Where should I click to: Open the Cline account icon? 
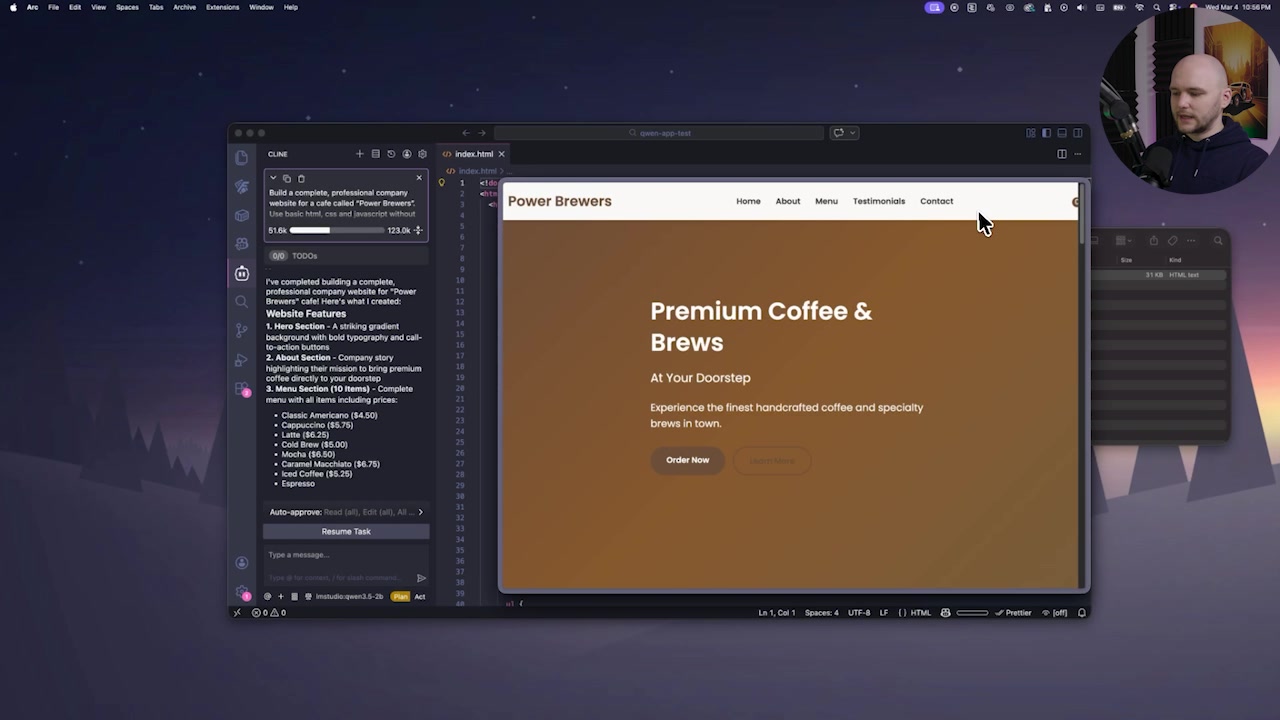pyautogui.click(x=407, y=154)
